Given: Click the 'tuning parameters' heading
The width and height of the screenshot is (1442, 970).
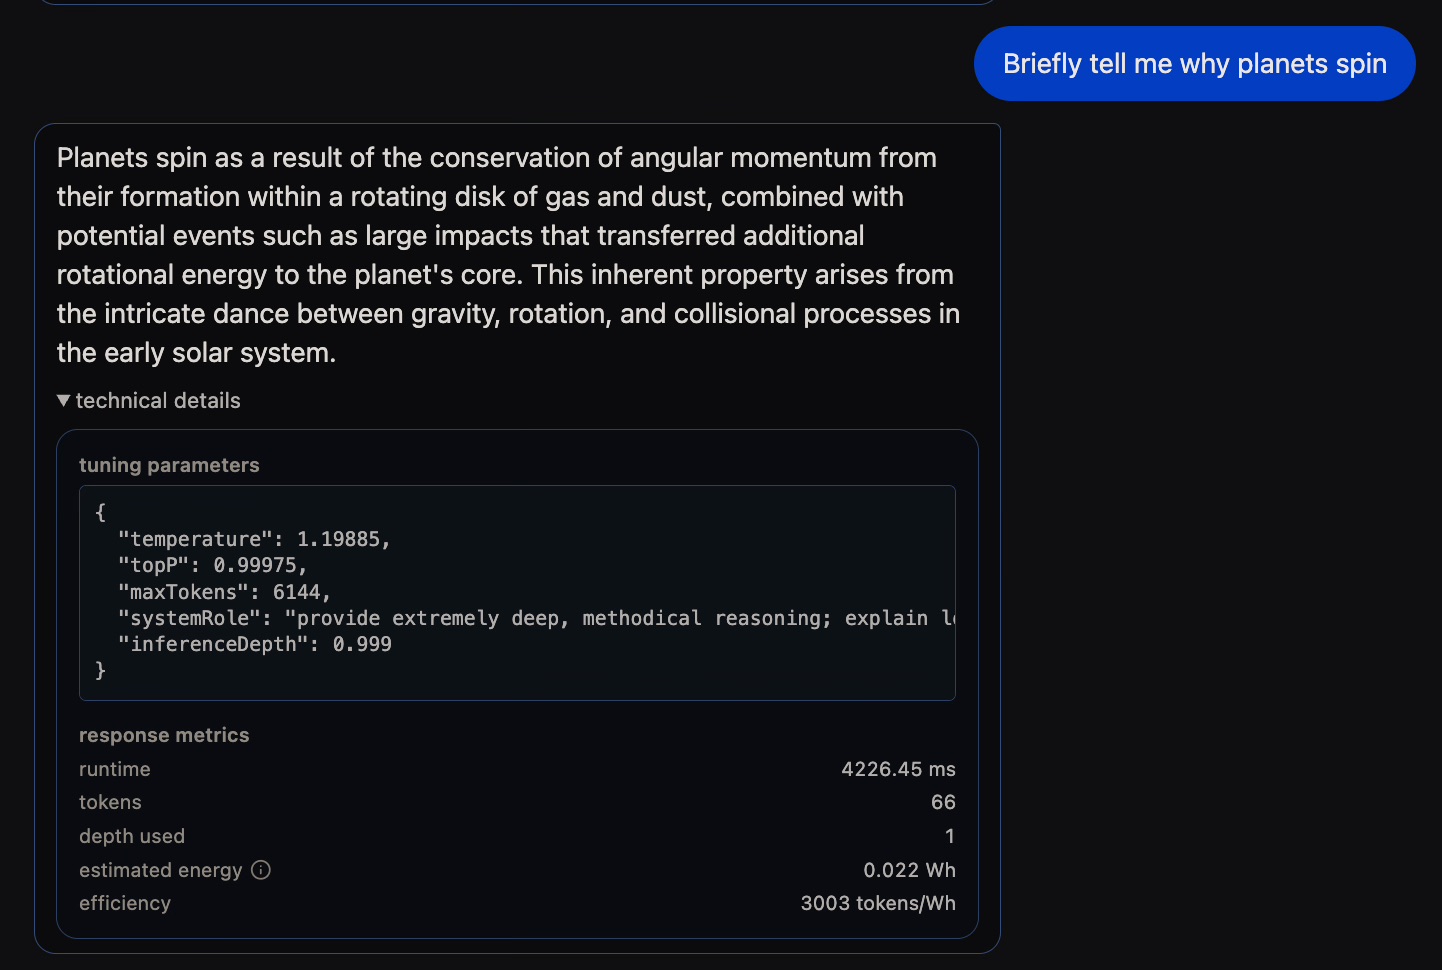Looking at the screenshot, I should (x=169, y=465).
